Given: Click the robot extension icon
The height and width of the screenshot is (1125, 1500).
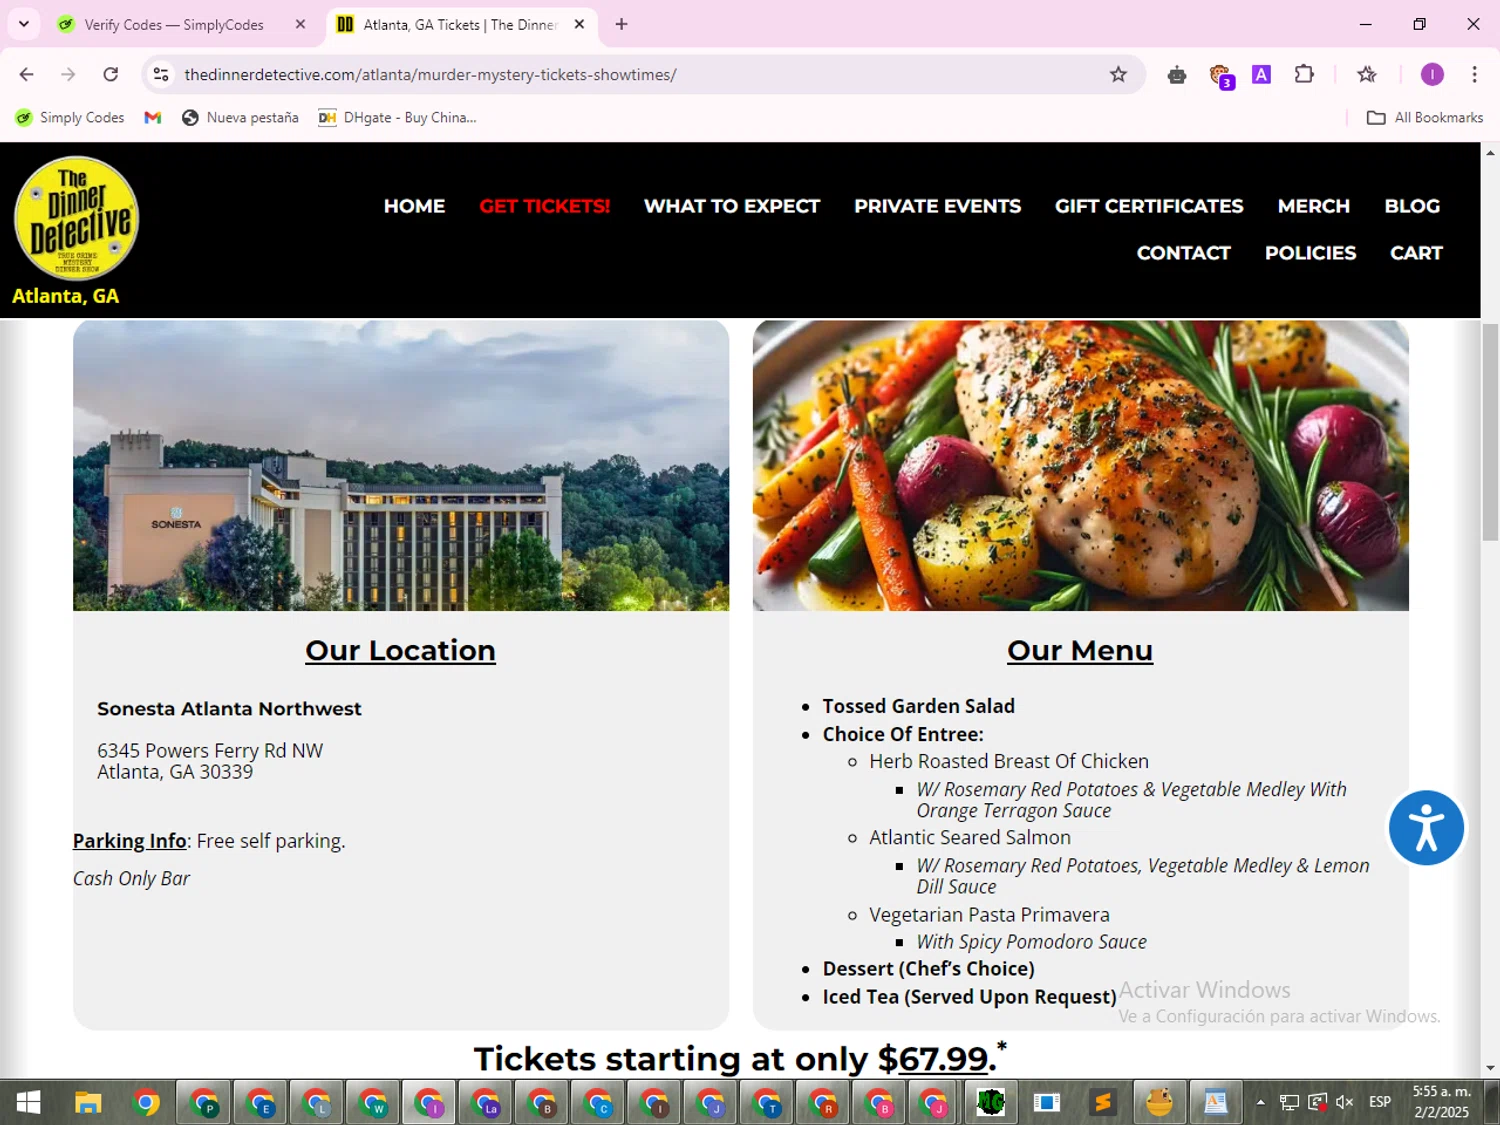Looking at the screenshot, I should point(1177,74).
